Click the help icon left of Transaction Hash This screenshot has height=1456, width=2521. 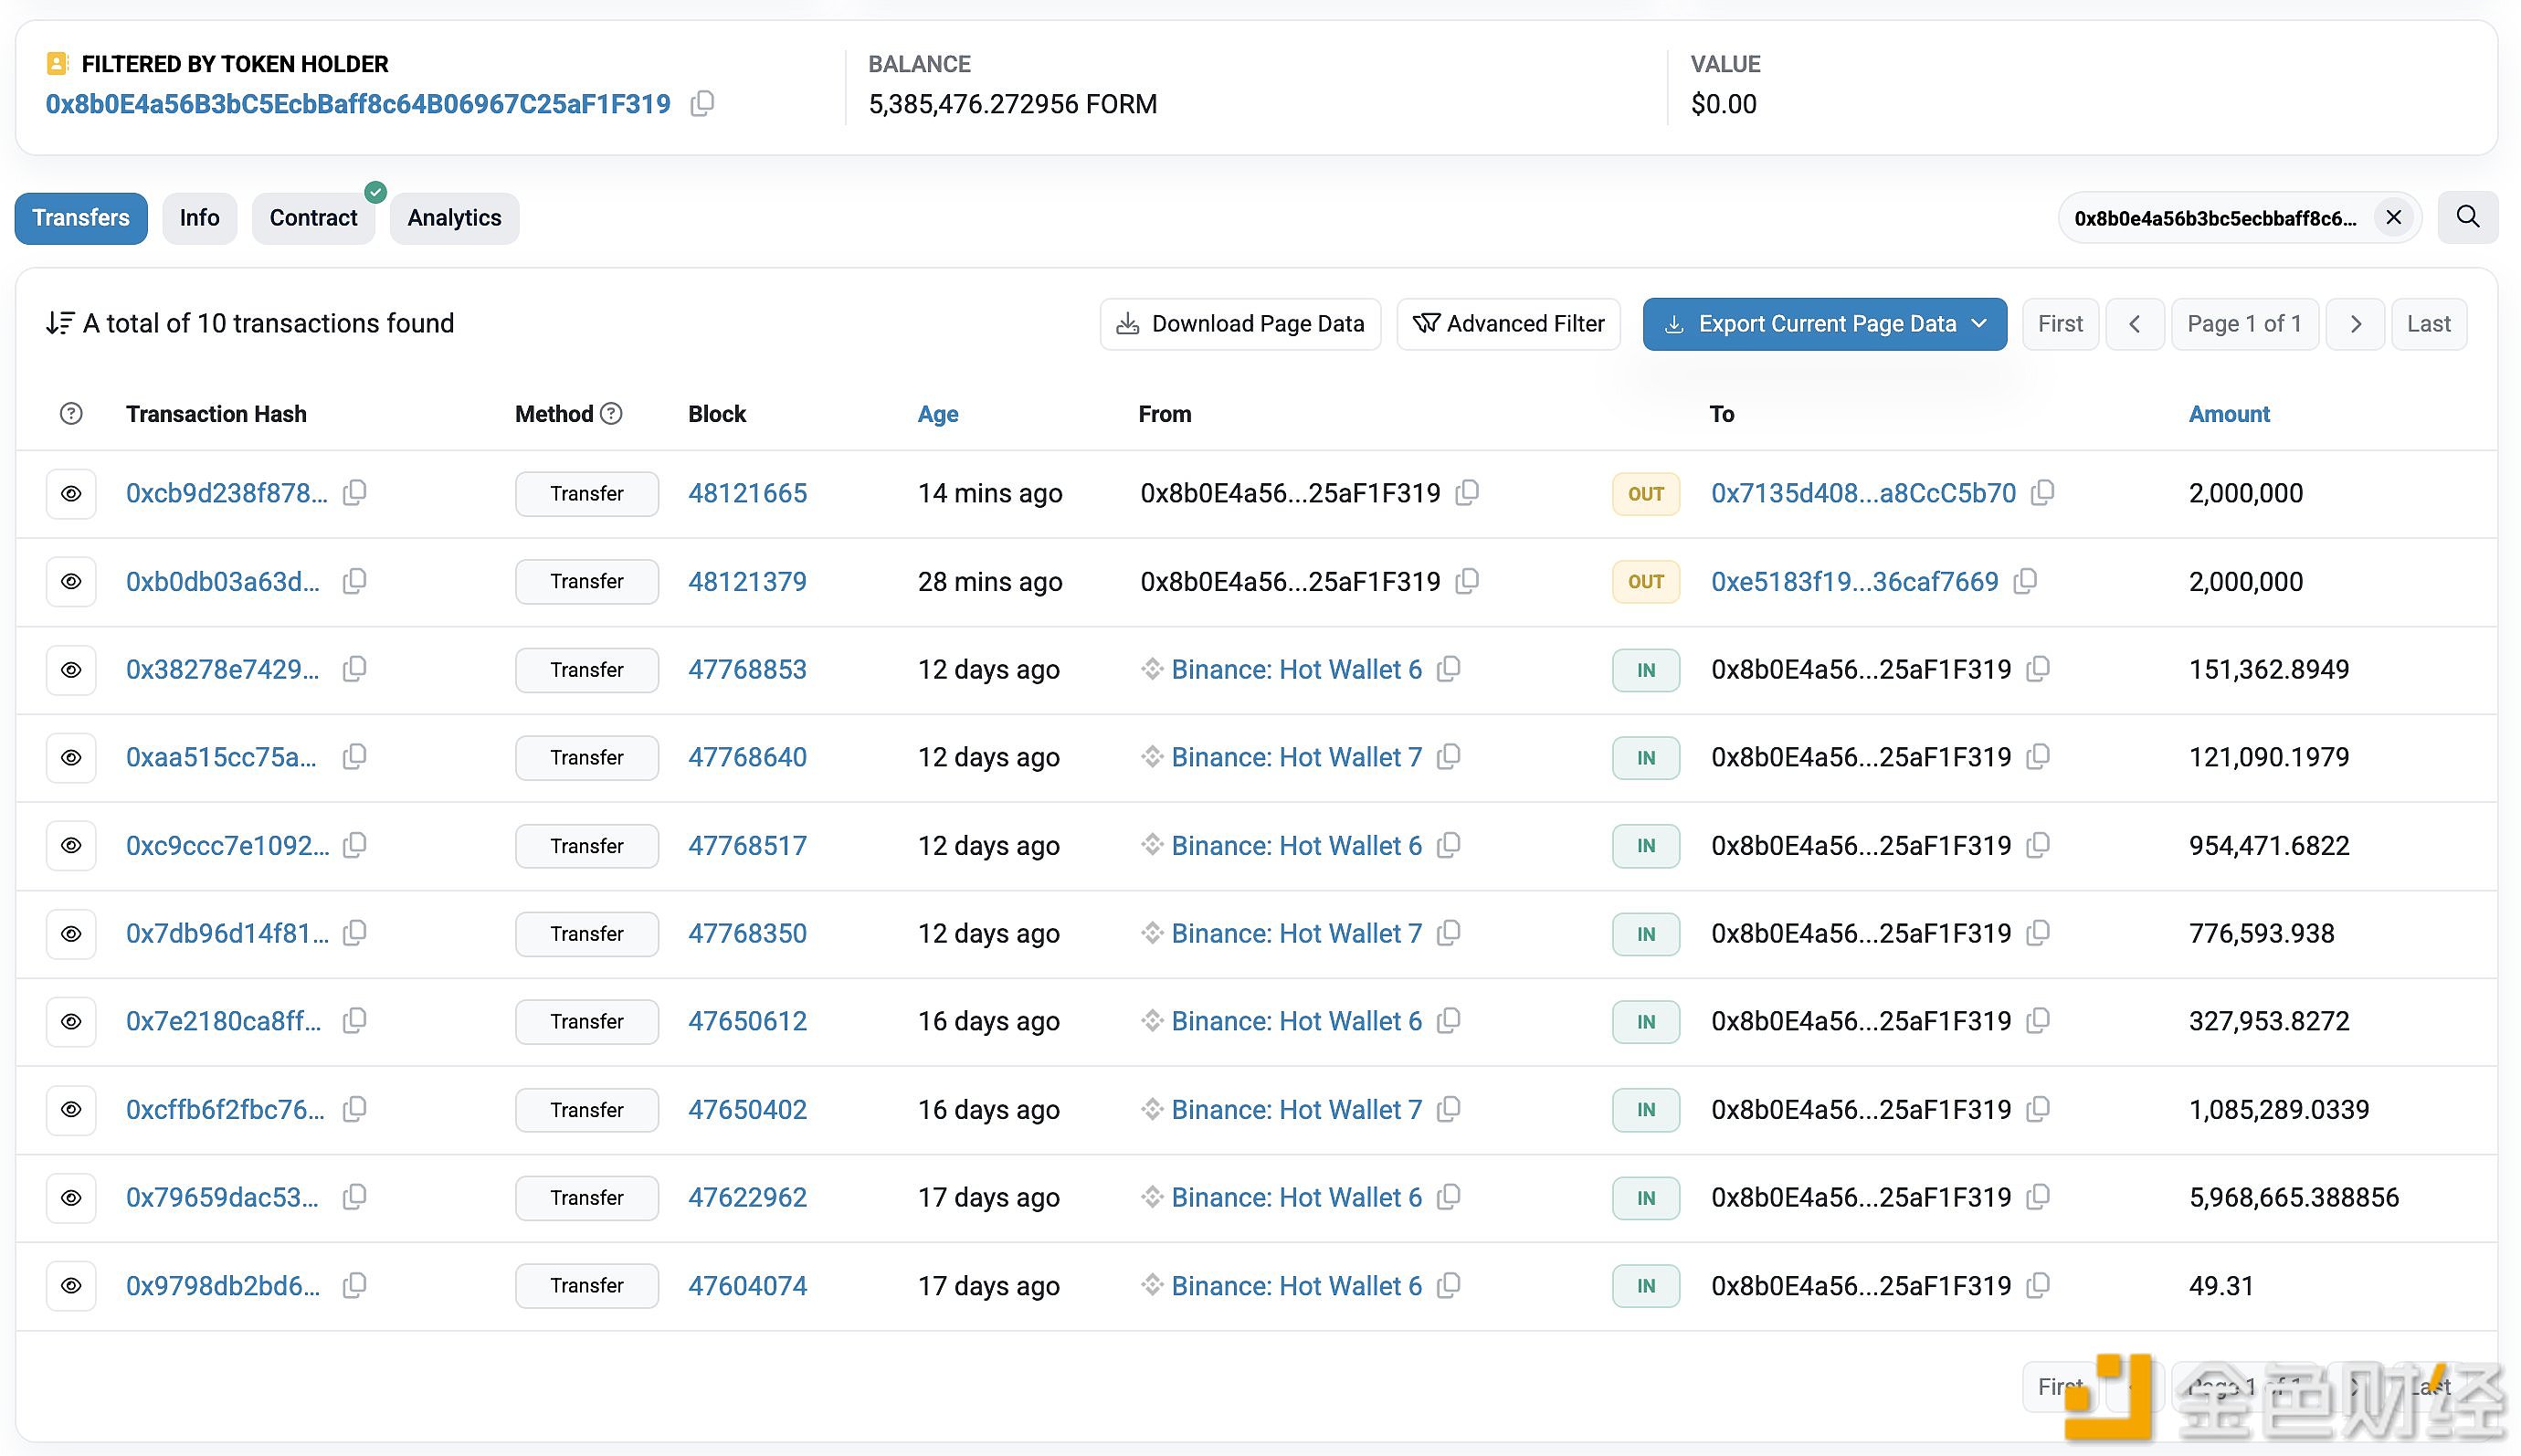coord(71,414)
